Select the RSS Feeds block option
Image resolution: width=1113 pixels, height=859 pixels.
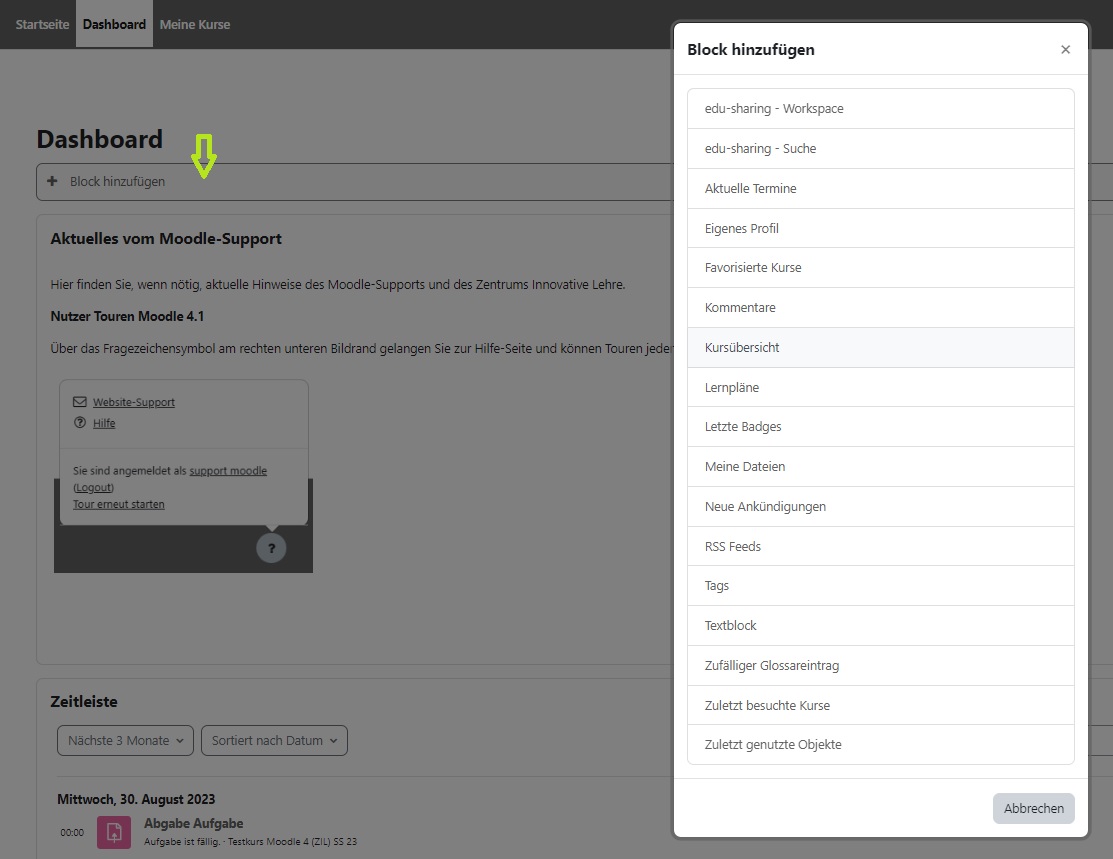point(733,546)
